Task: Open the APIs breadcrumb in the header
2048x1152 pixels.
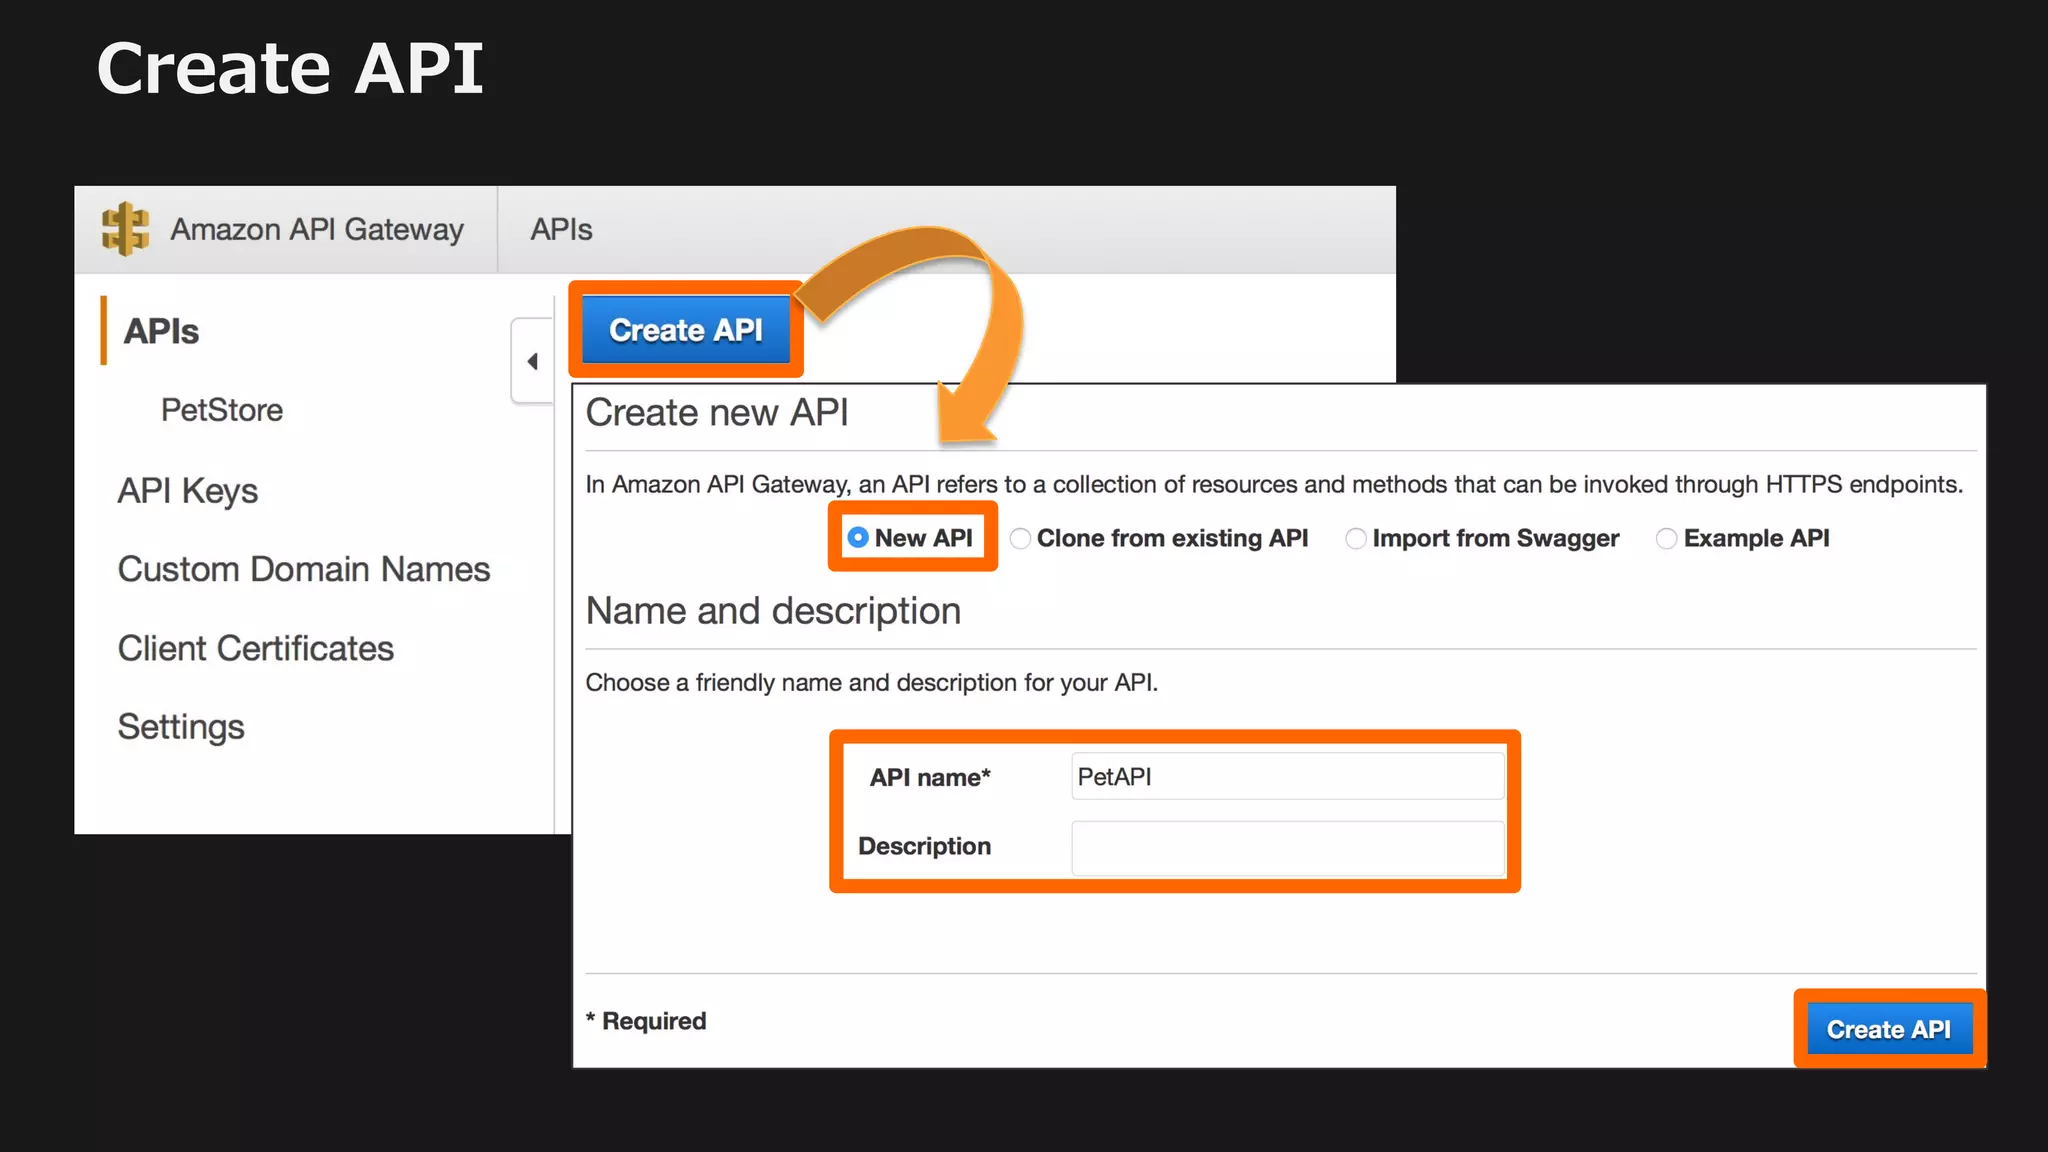Action: point(561,230)
